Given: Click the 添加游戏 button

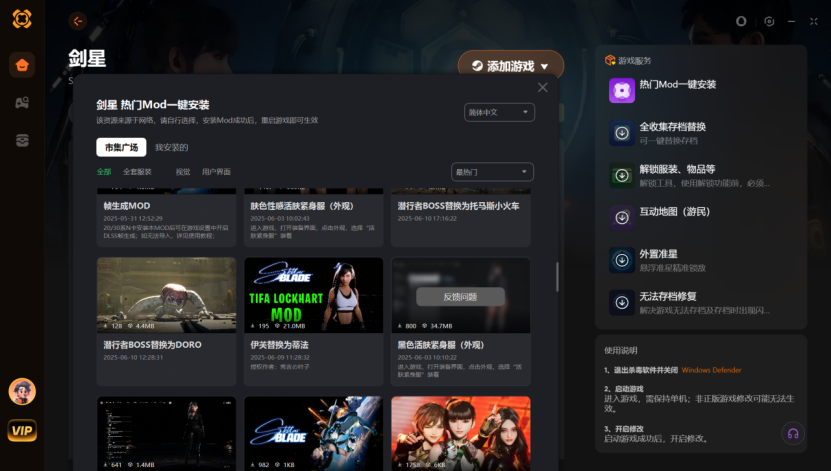Looking at the screenshot, I should point(511,66).
